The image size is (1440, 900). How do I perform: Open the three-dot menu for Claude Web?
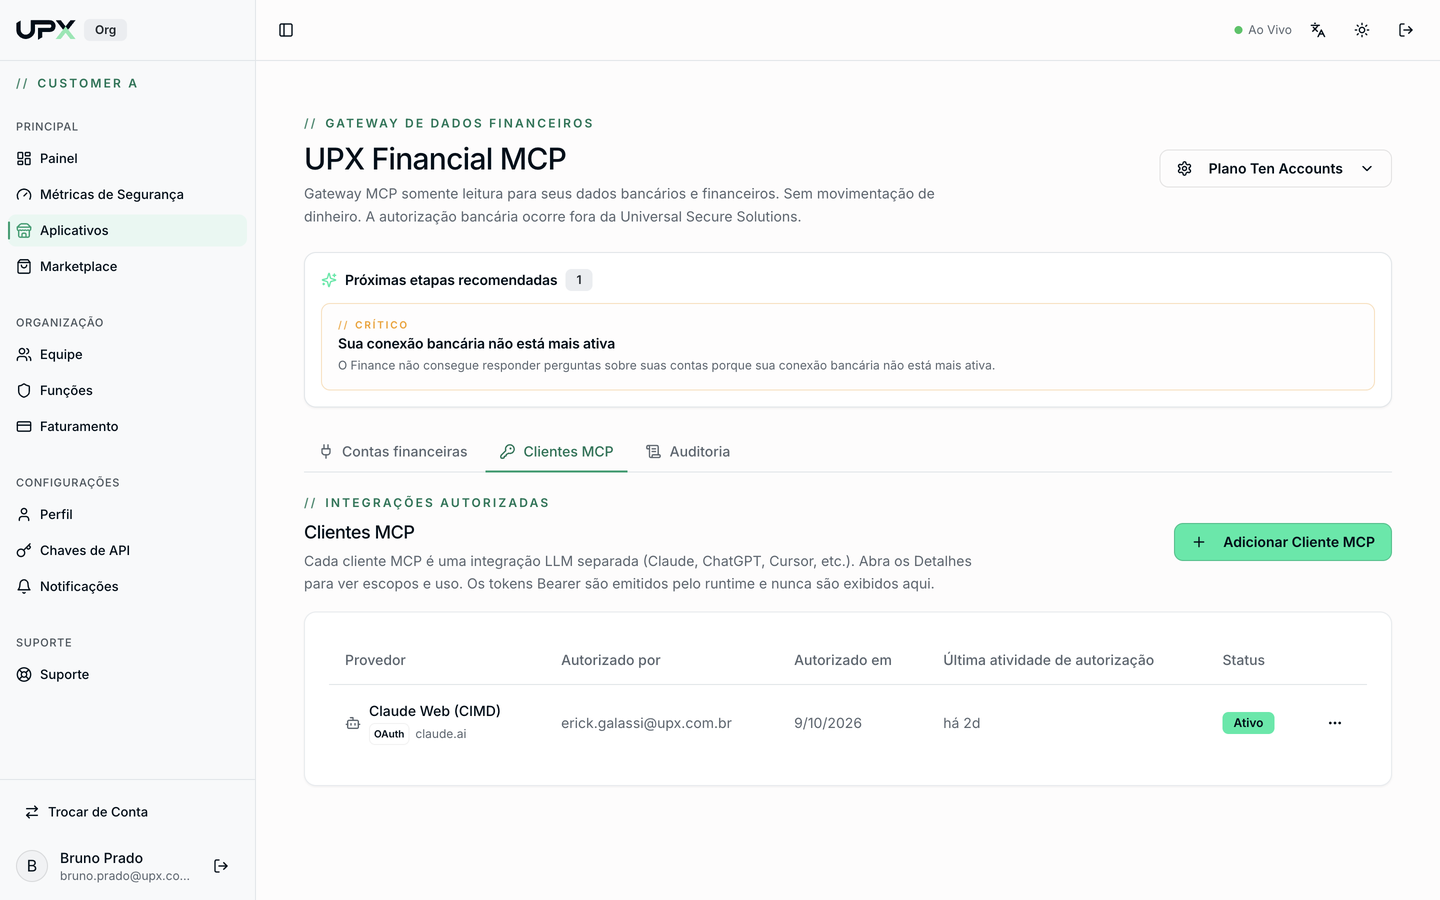coord(1335,723)
